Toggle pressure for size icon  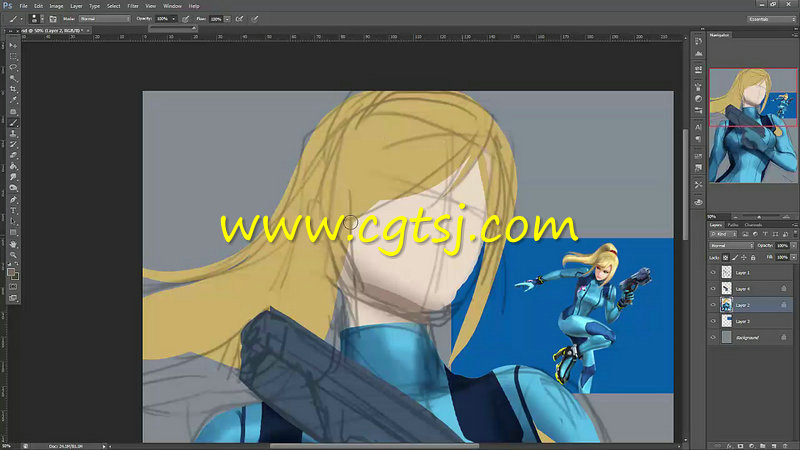tap(255, 19)
